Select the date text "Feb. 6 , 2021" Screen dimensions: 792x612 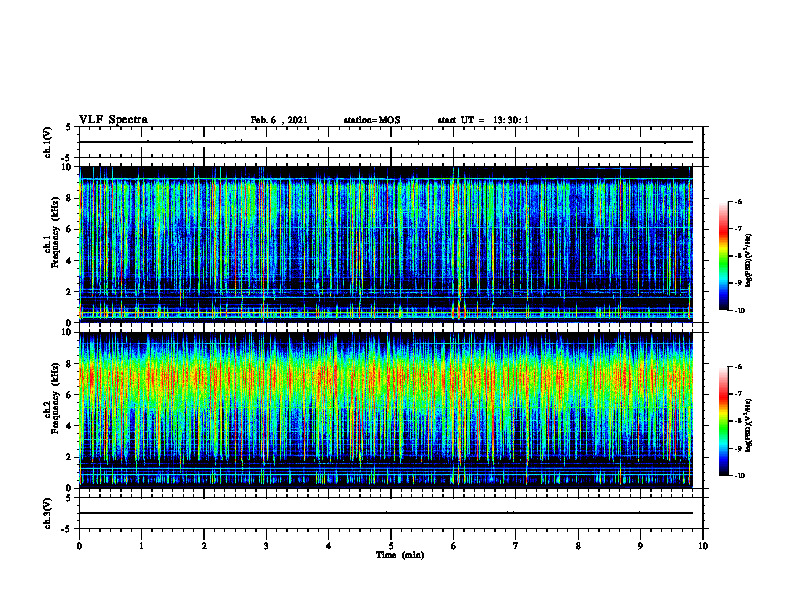click(x=279, y=120)
